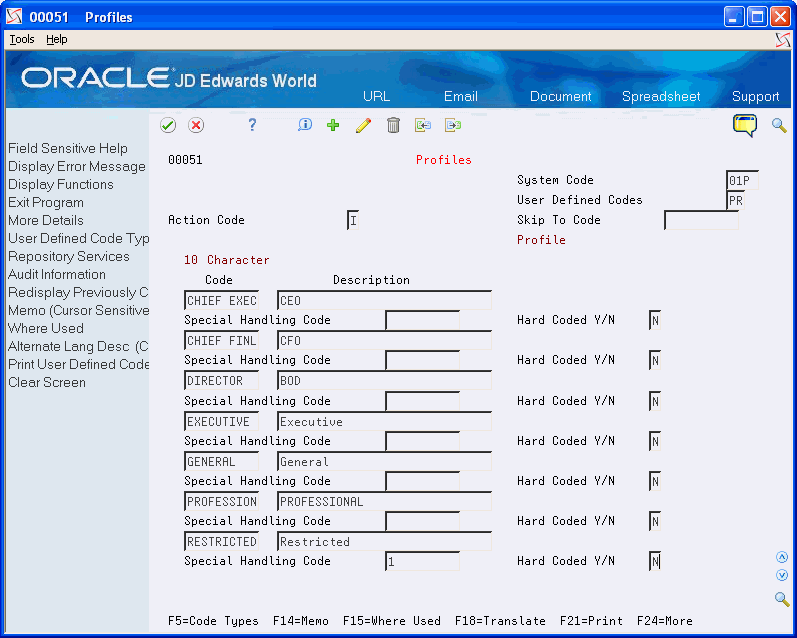The height and width of the screenshot is (638, 797).
Task: Click the trash can Delete icon
Action: (x=393, y=125)
